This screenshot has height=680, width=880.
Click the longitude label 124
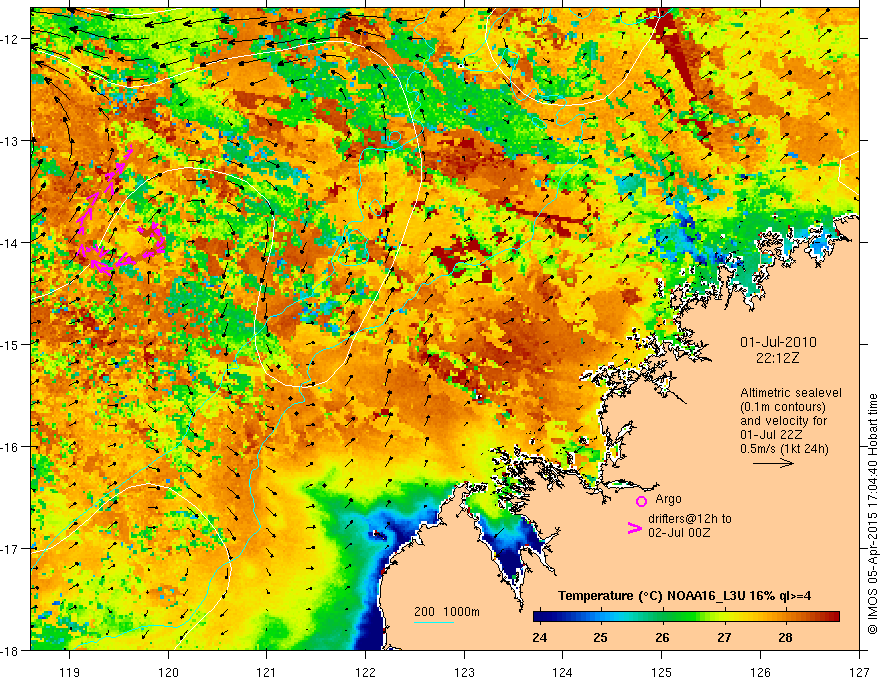point(563,672)
